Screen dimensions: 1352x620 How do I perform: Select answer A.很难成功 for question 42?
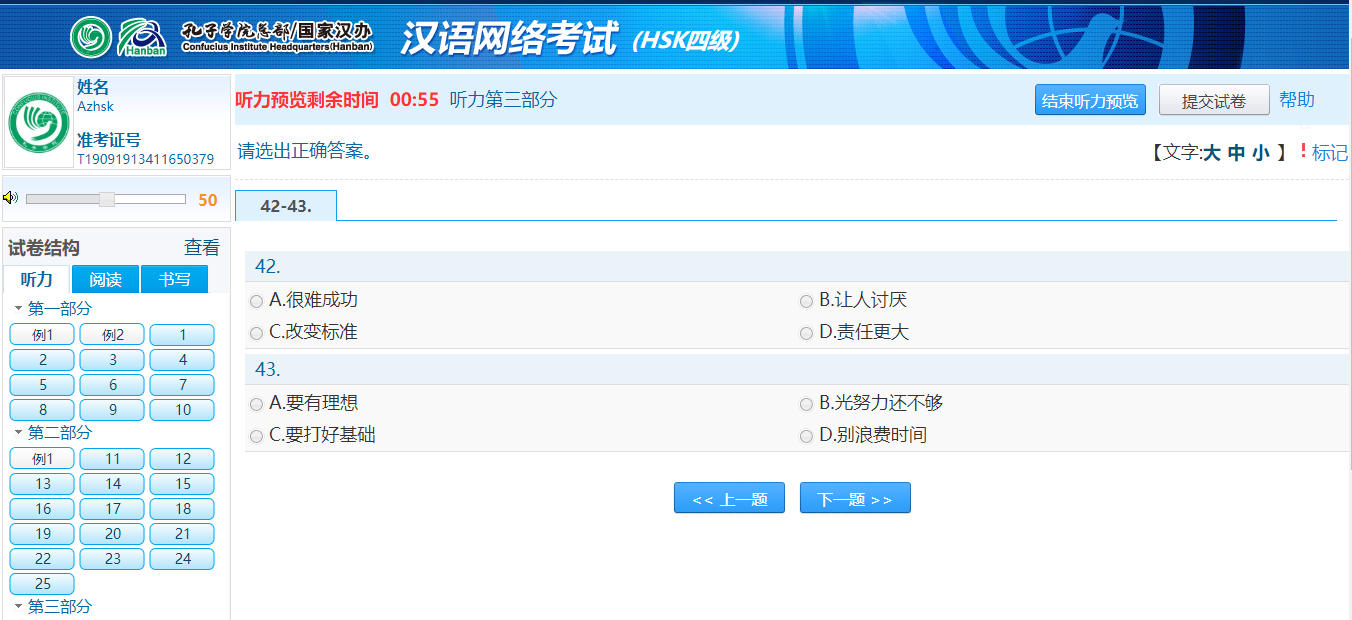pos(257,301)
